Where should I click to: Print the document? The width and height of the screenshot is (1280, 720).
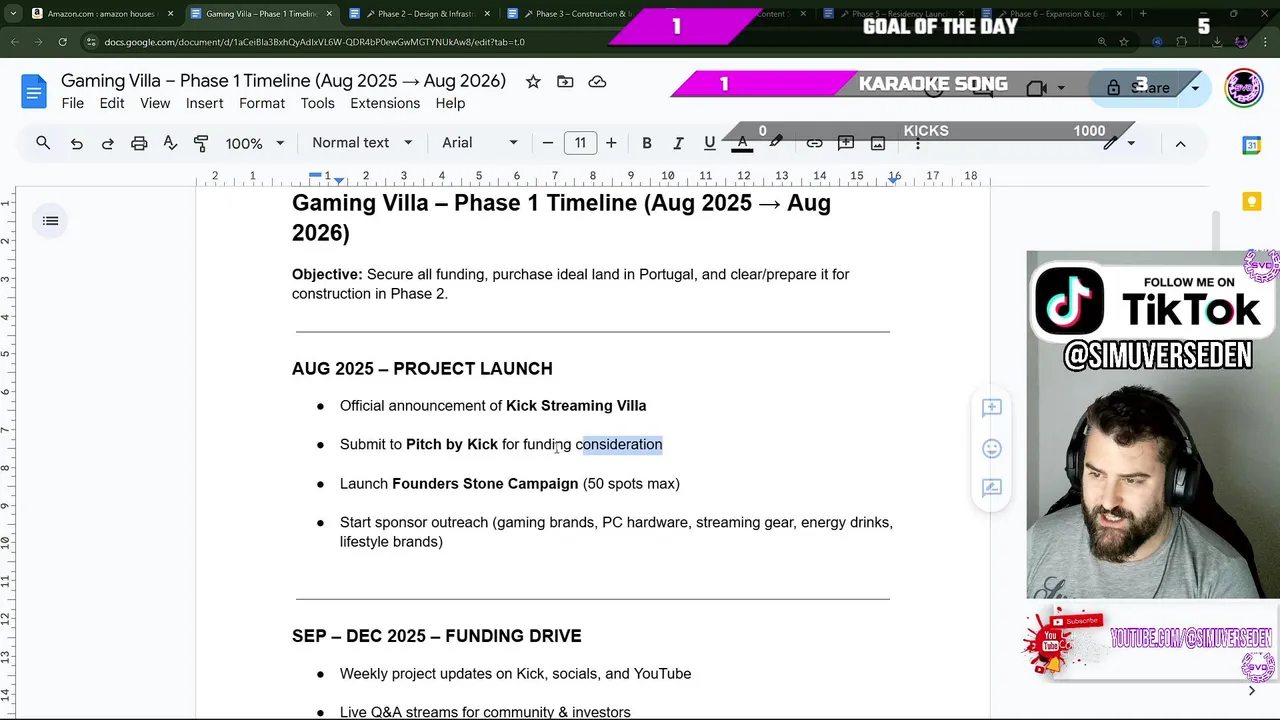pos(139,143)
